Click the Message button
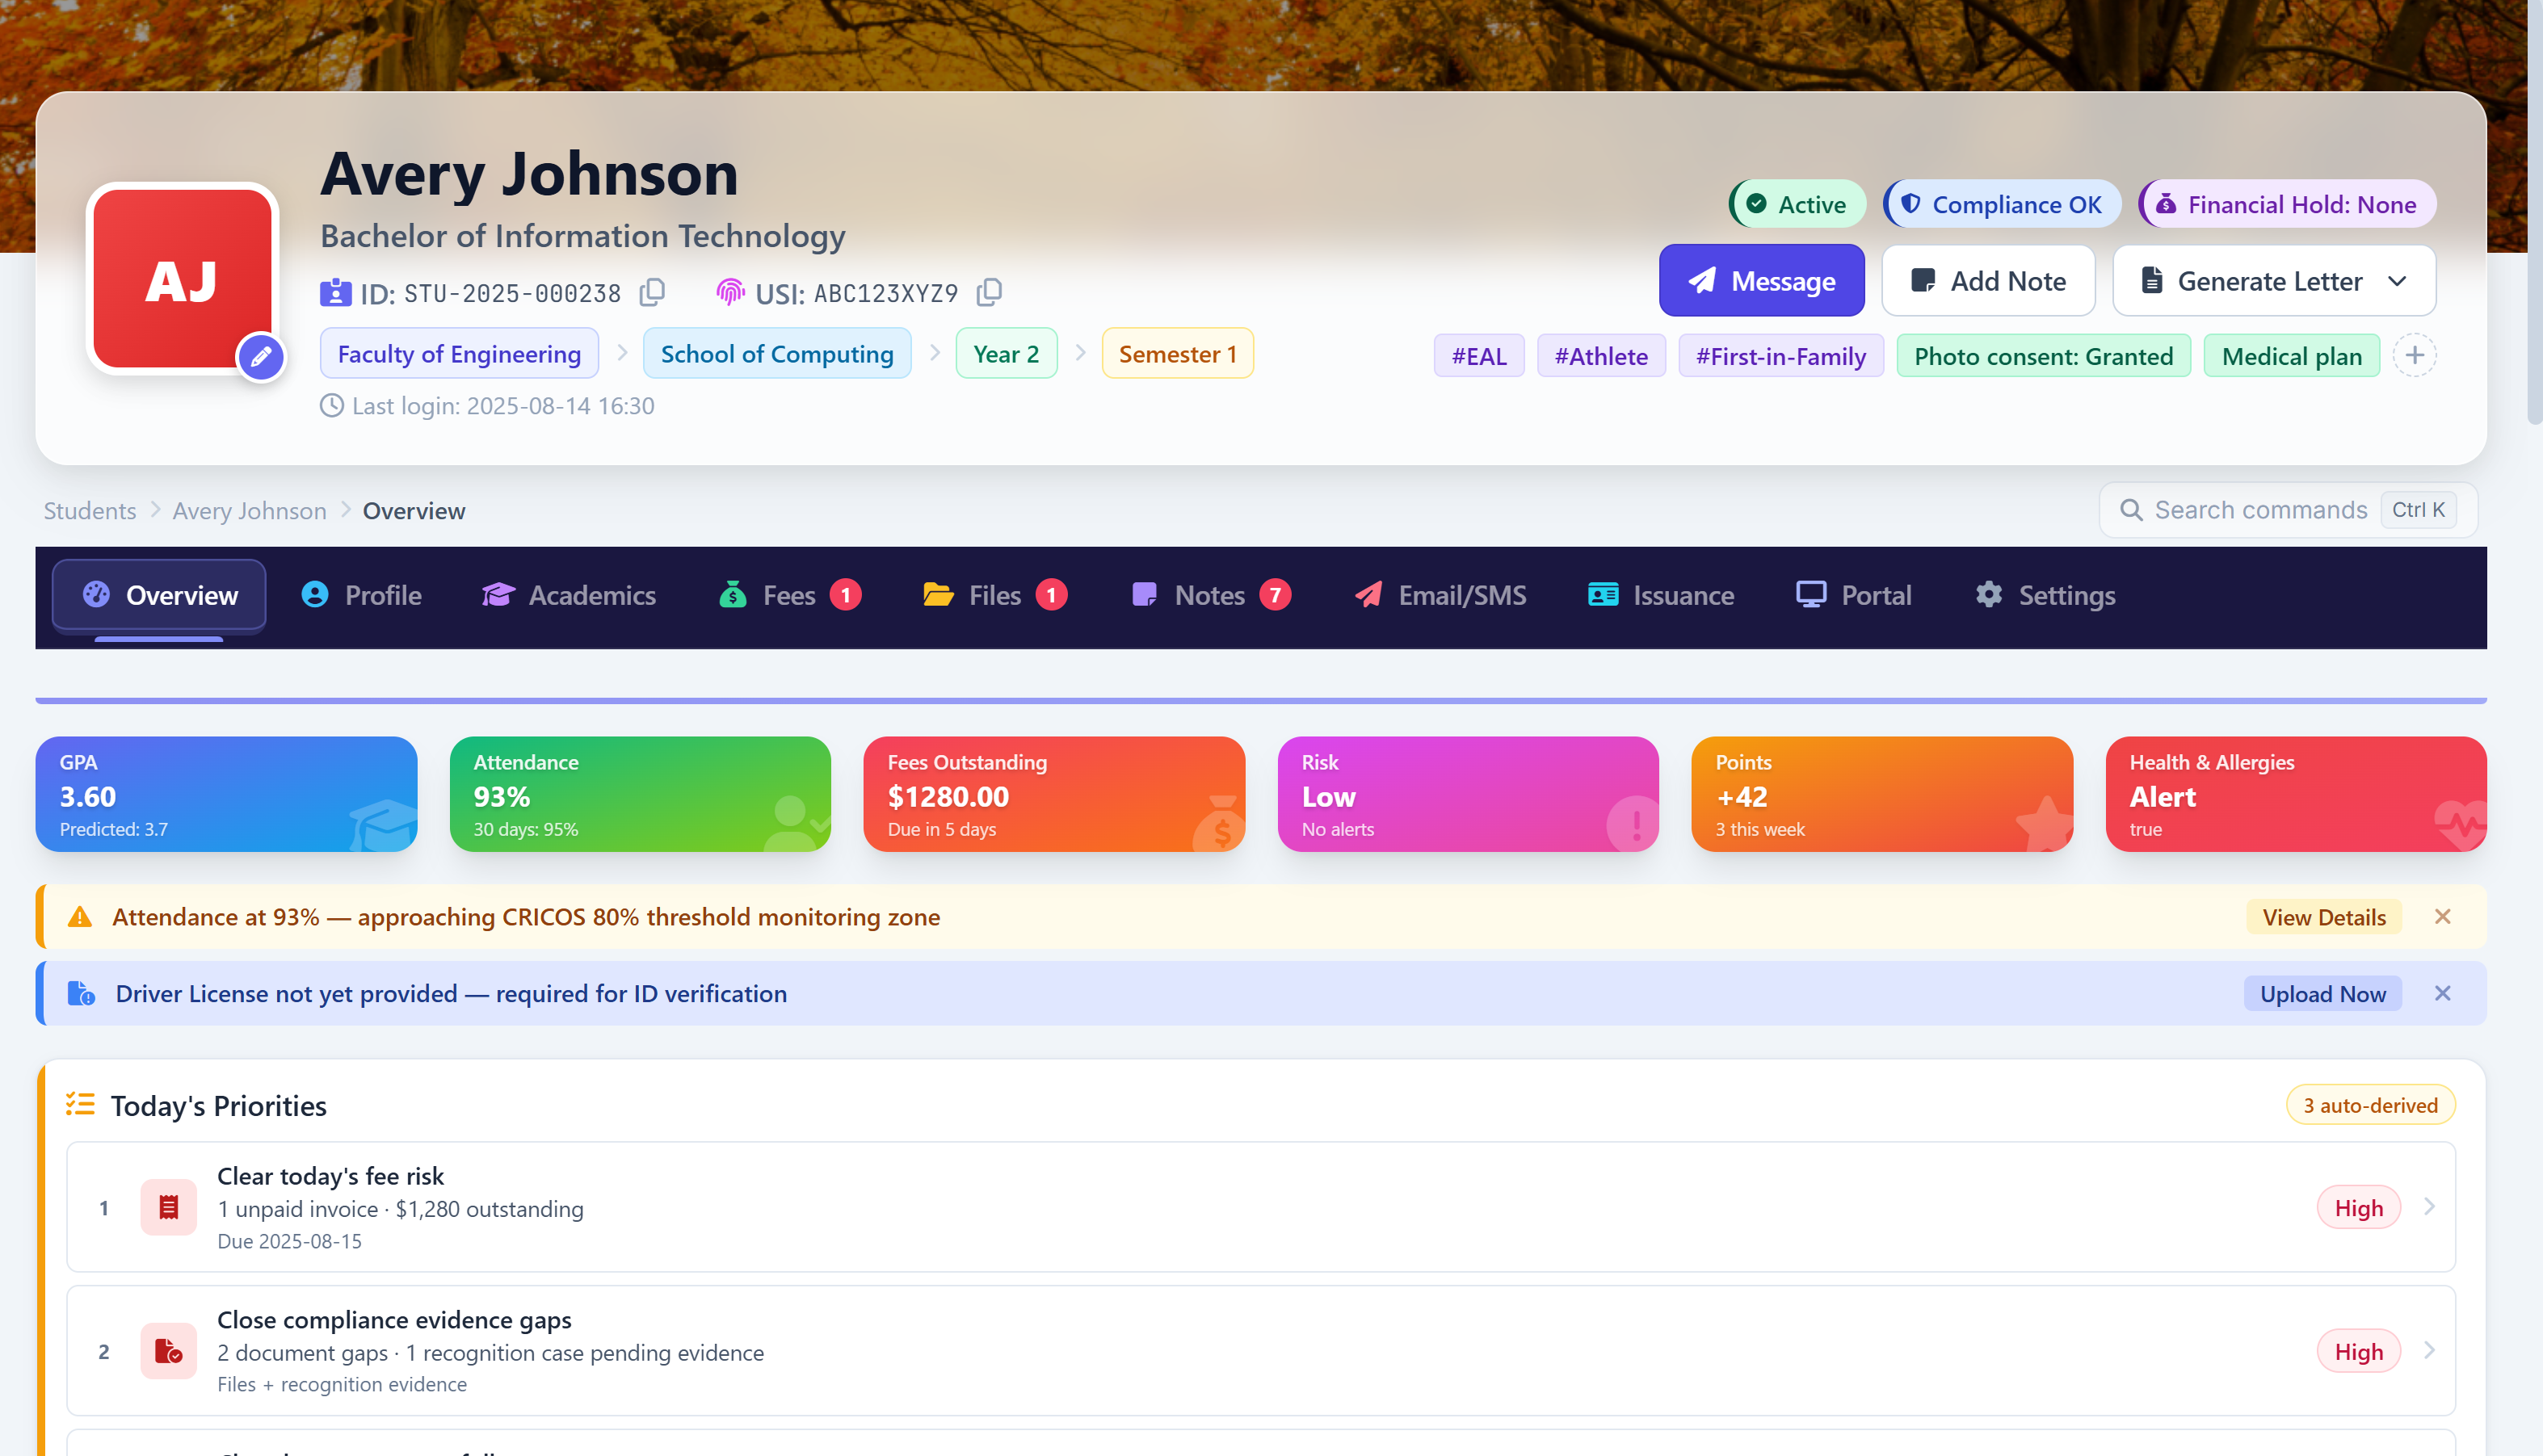 (x=1761, y=281)
